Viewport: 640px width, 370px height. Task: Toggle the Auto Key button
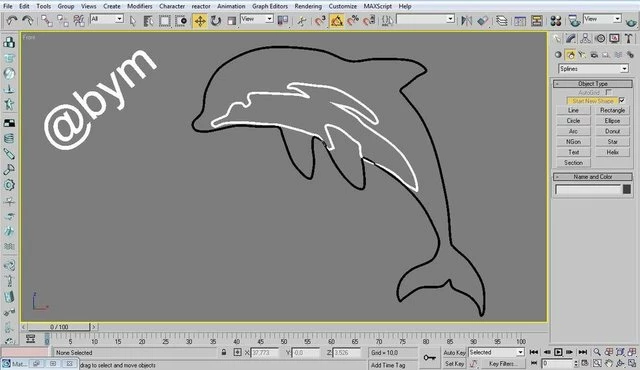[x=454, y=352]
